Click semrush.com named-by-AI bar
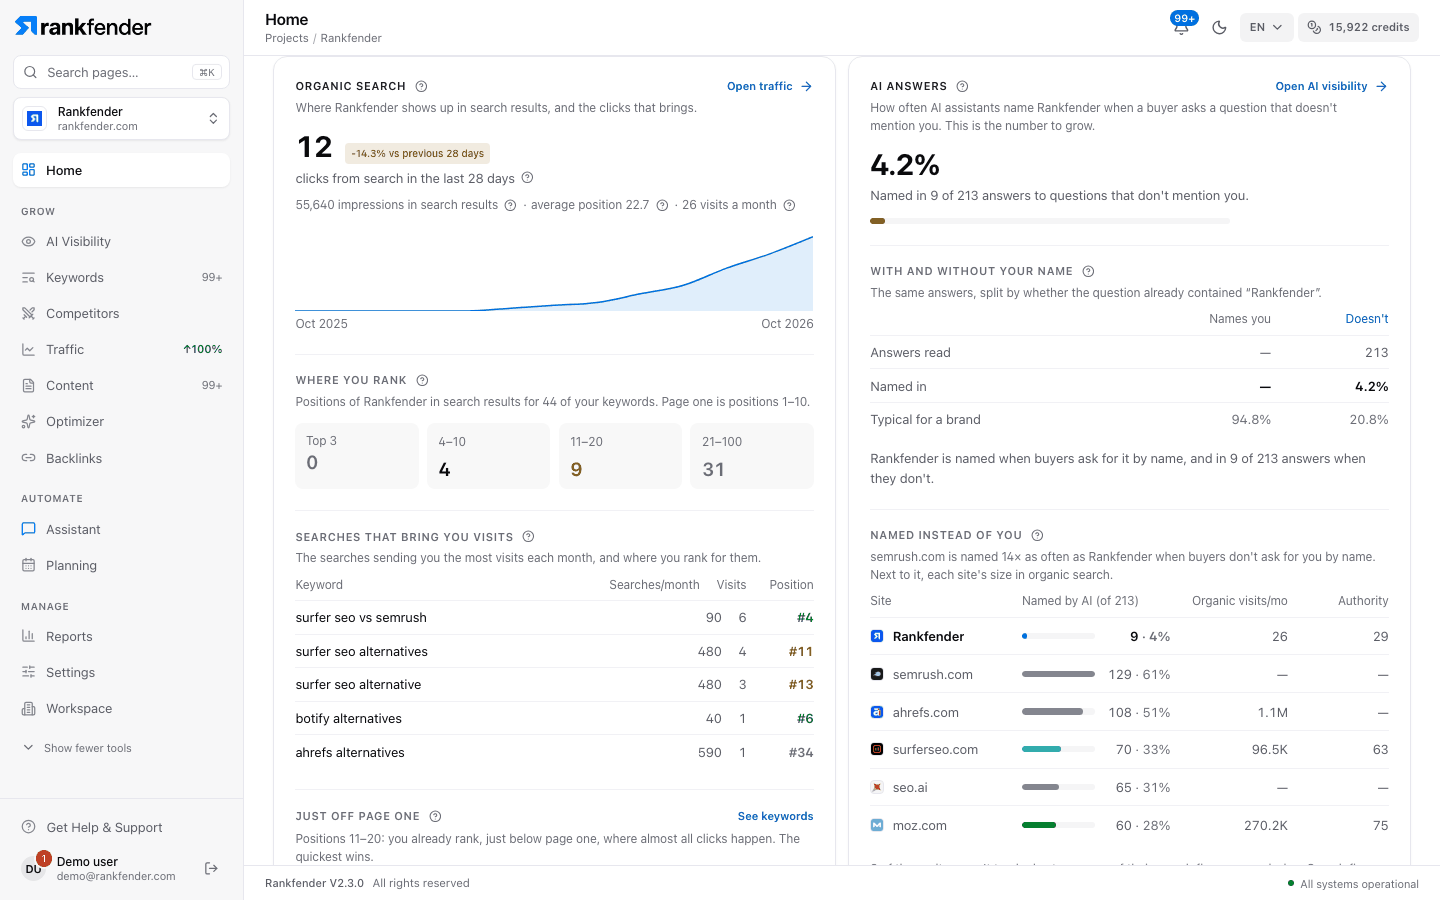1440x900 pixels. (1058, 674)
